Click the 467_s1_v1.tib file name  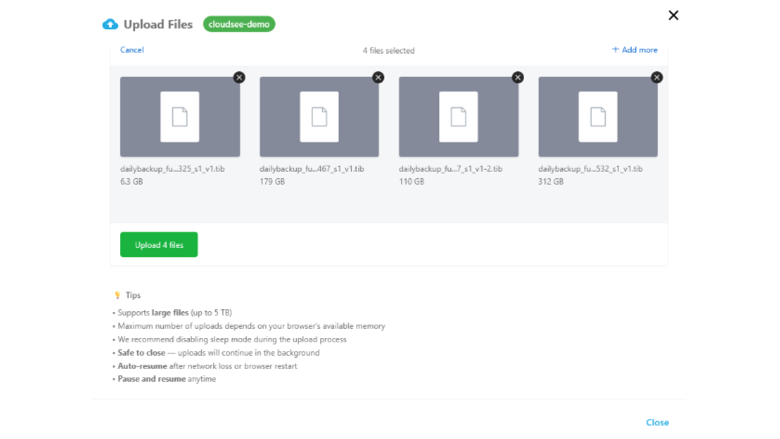click(311, 170)
